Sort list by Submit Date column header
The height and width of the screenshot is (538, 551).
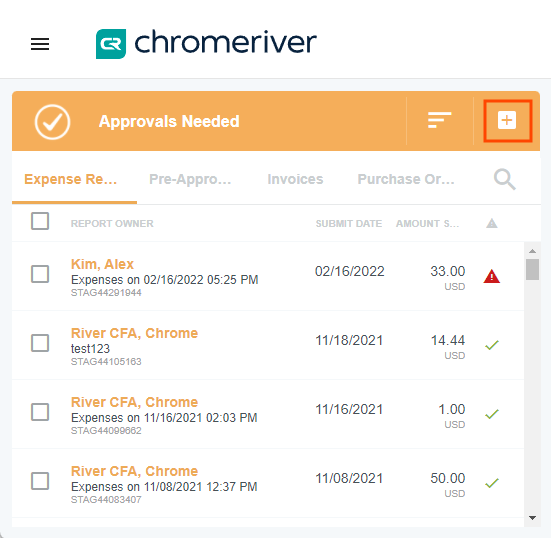349,223
